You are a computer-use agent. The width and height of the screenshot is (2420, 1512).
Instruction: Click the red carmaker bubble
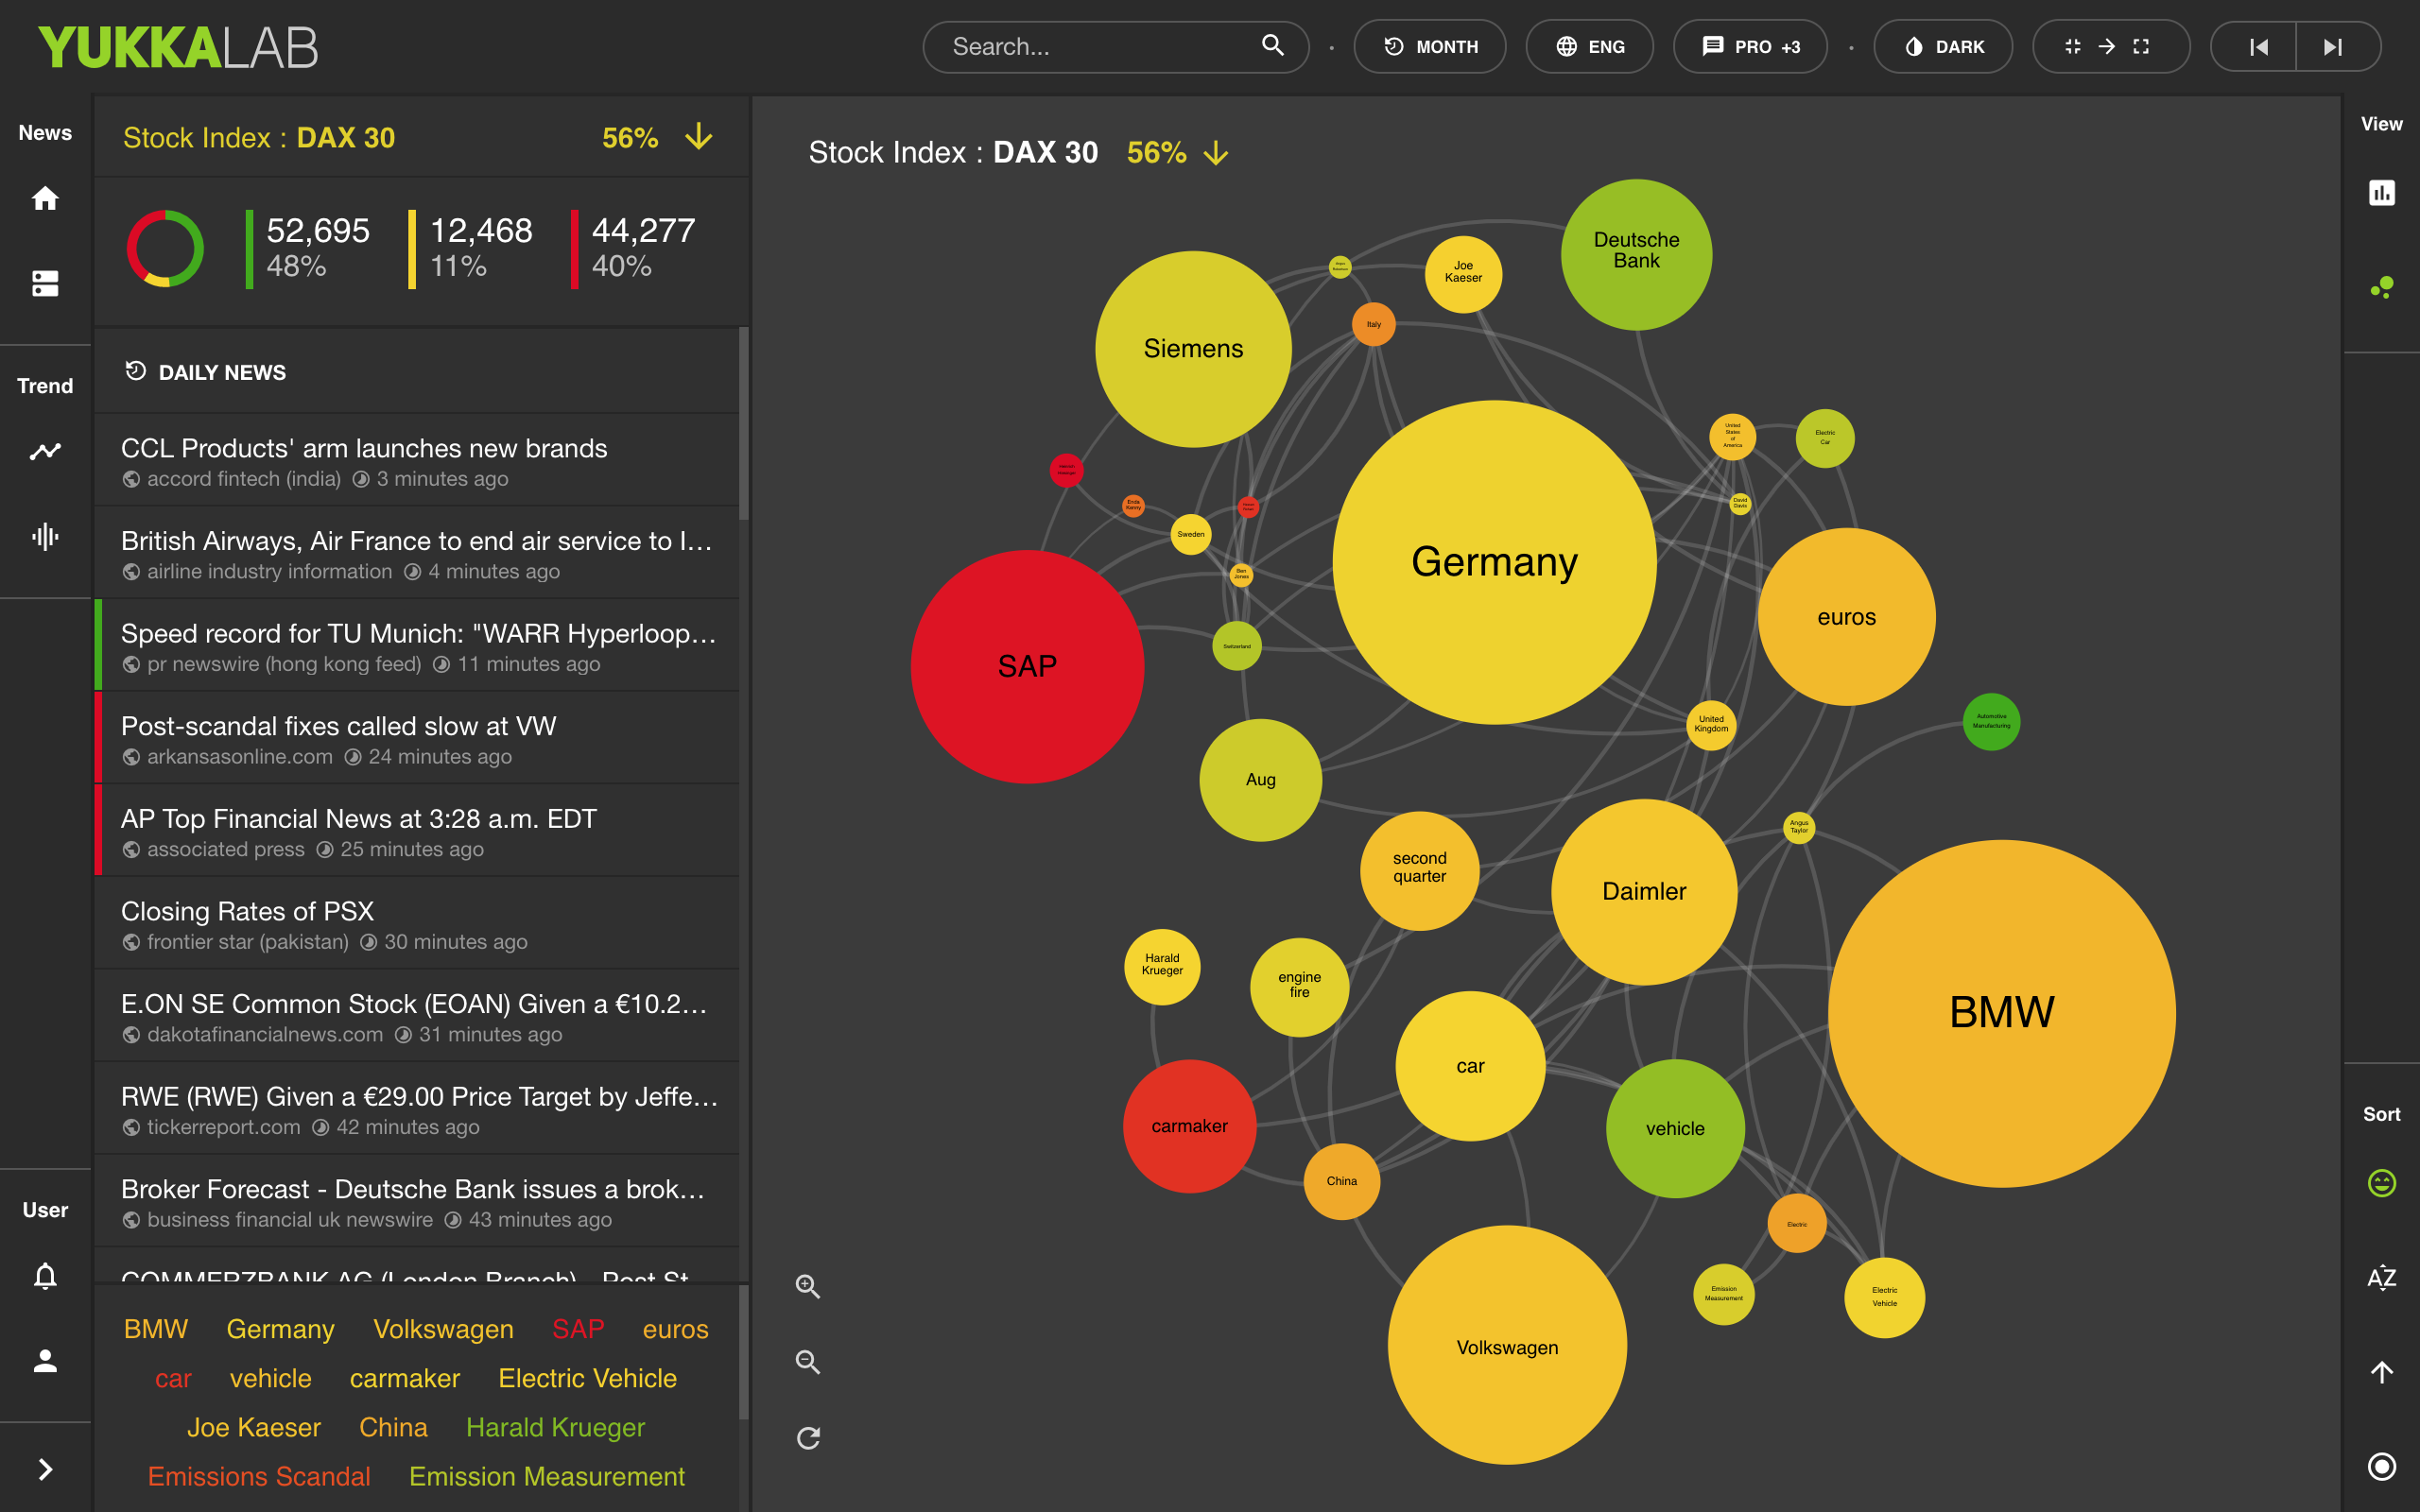click(1189, 1126)
